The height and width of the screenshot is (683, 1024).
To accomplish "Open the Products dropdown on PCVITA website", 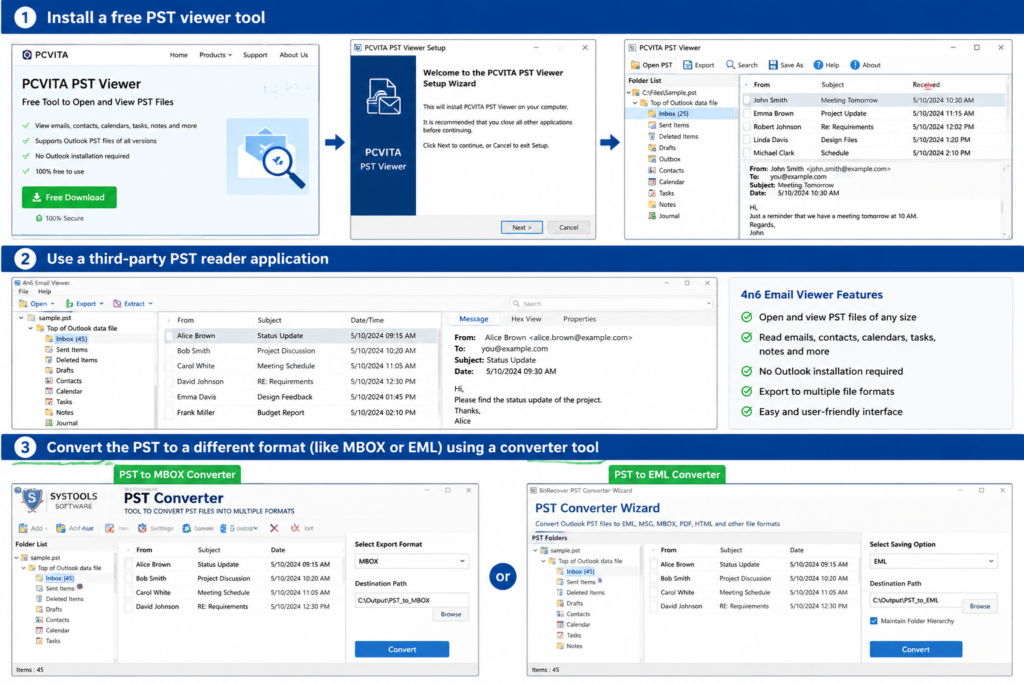I will (216, 55).
